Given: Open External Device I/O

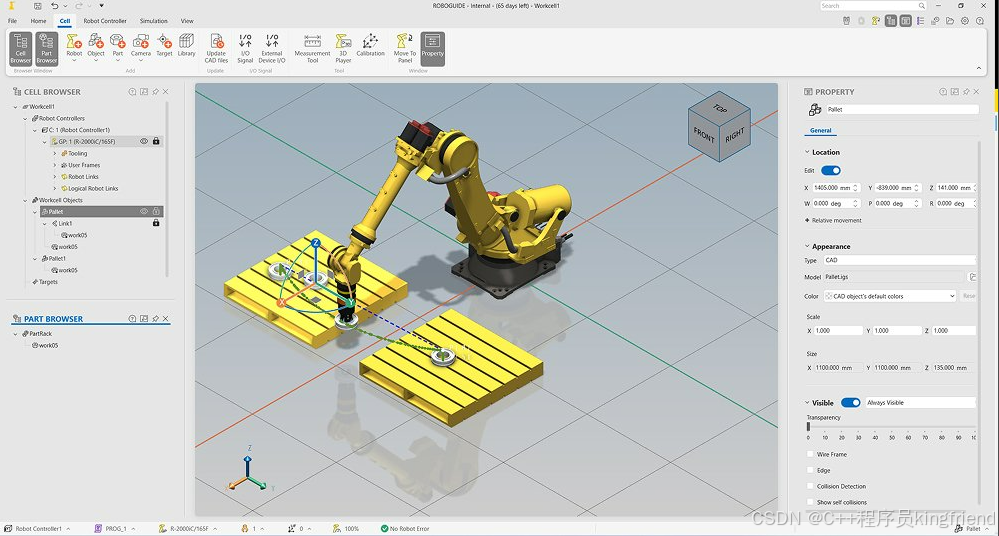Looking at the screenshot, I should (272, 48).
